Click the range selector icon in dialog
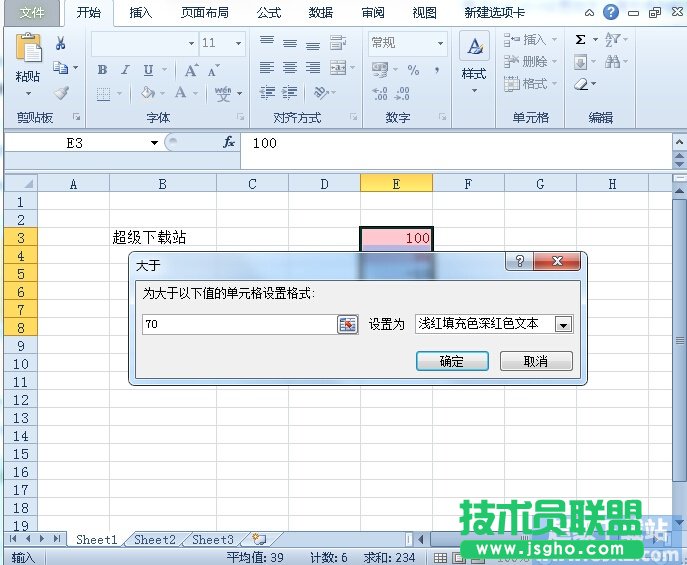 (347, 324)
